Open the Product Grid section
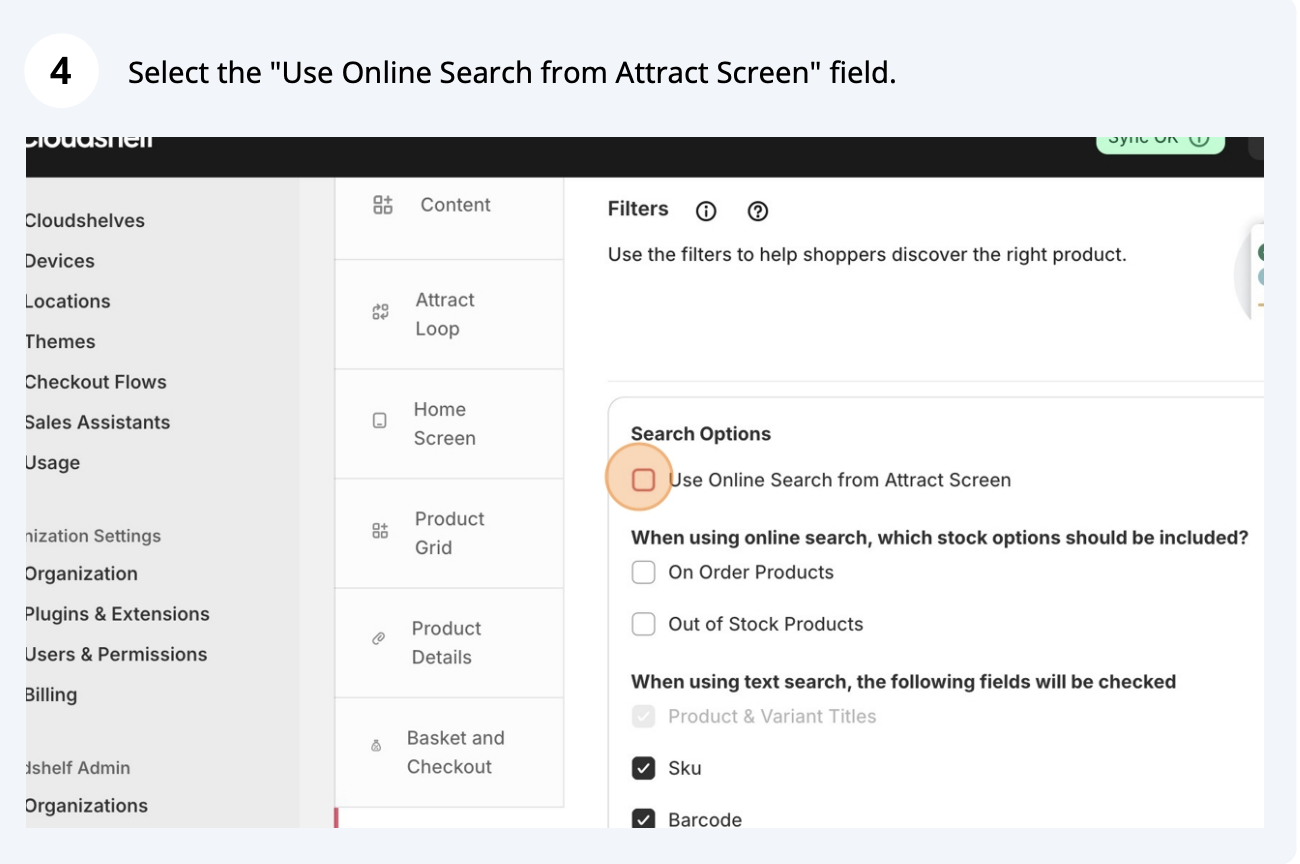1300x864 pixels. [x=449, y=534]
